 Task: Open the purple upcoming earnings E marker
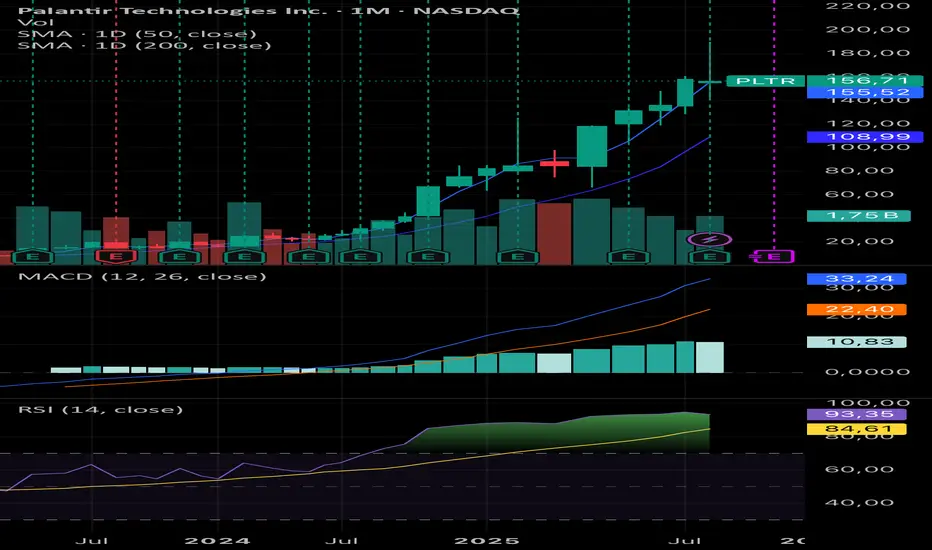tap(773, 256)
